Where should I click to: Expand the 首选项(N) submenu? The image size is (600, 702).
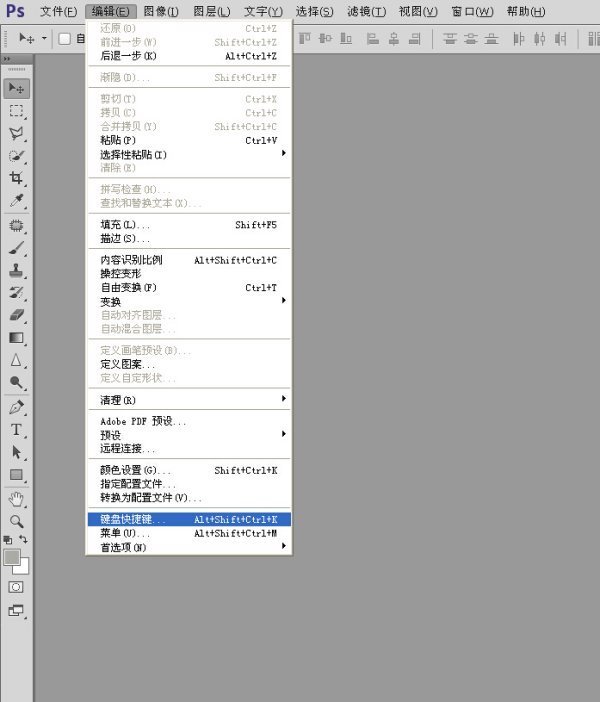click(x=189, y=547)
